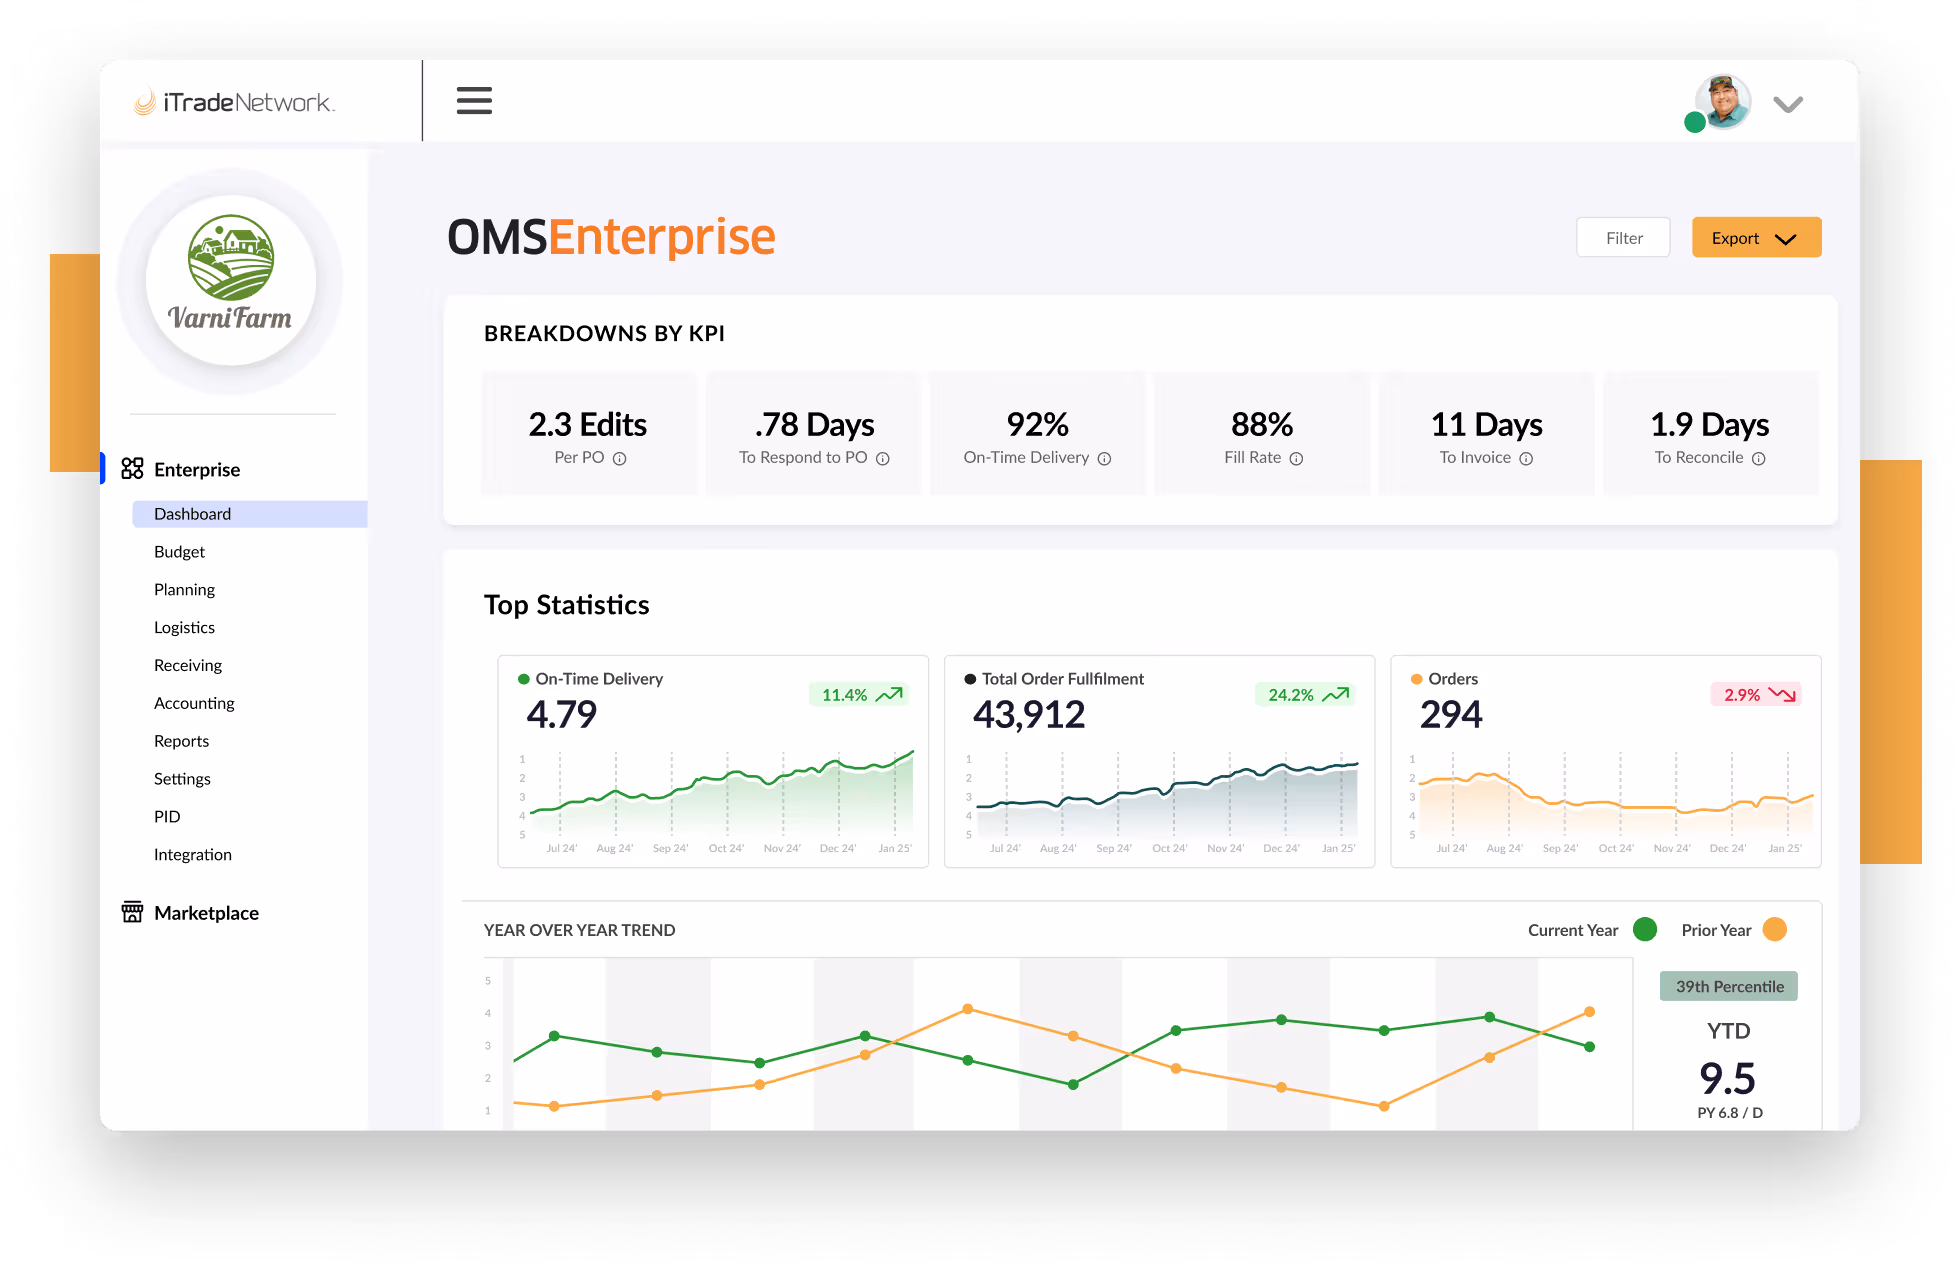Click the VarniFarm company logo
This screenshot has width=1960, height=1271.
point(231,280)
